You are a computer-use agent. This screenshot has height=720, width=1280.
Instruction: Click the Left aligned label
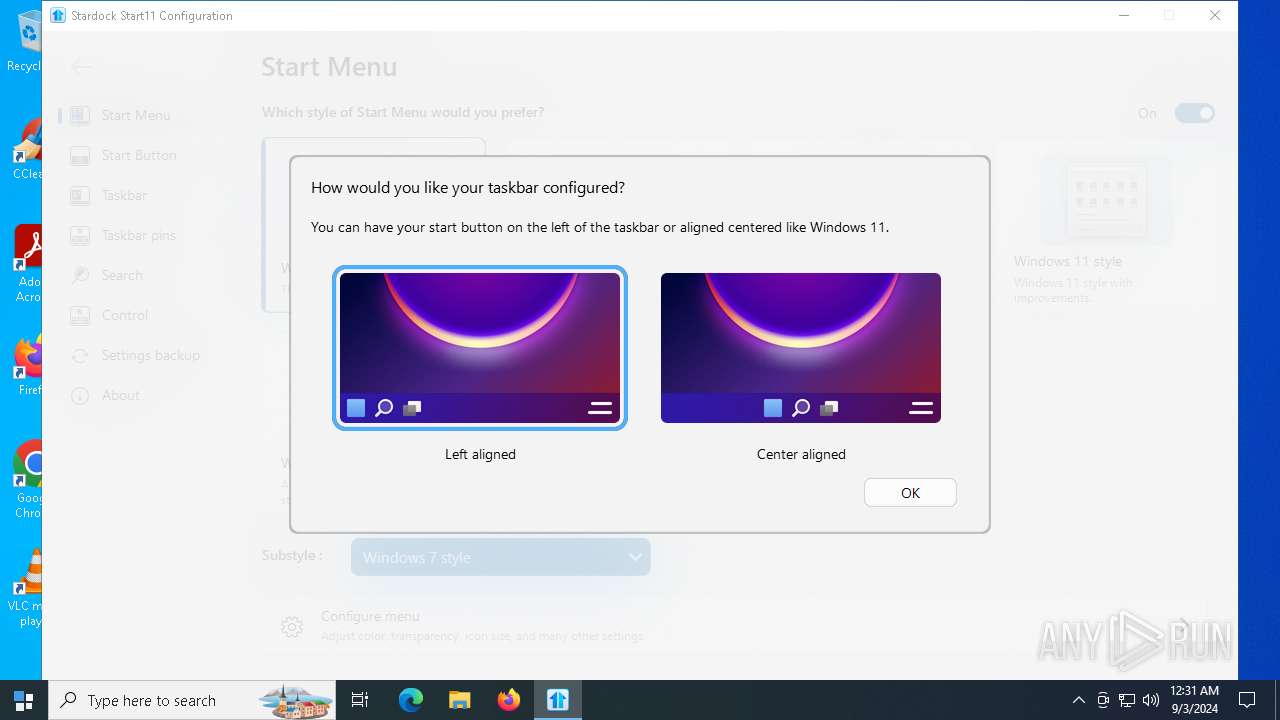(480, 454)
